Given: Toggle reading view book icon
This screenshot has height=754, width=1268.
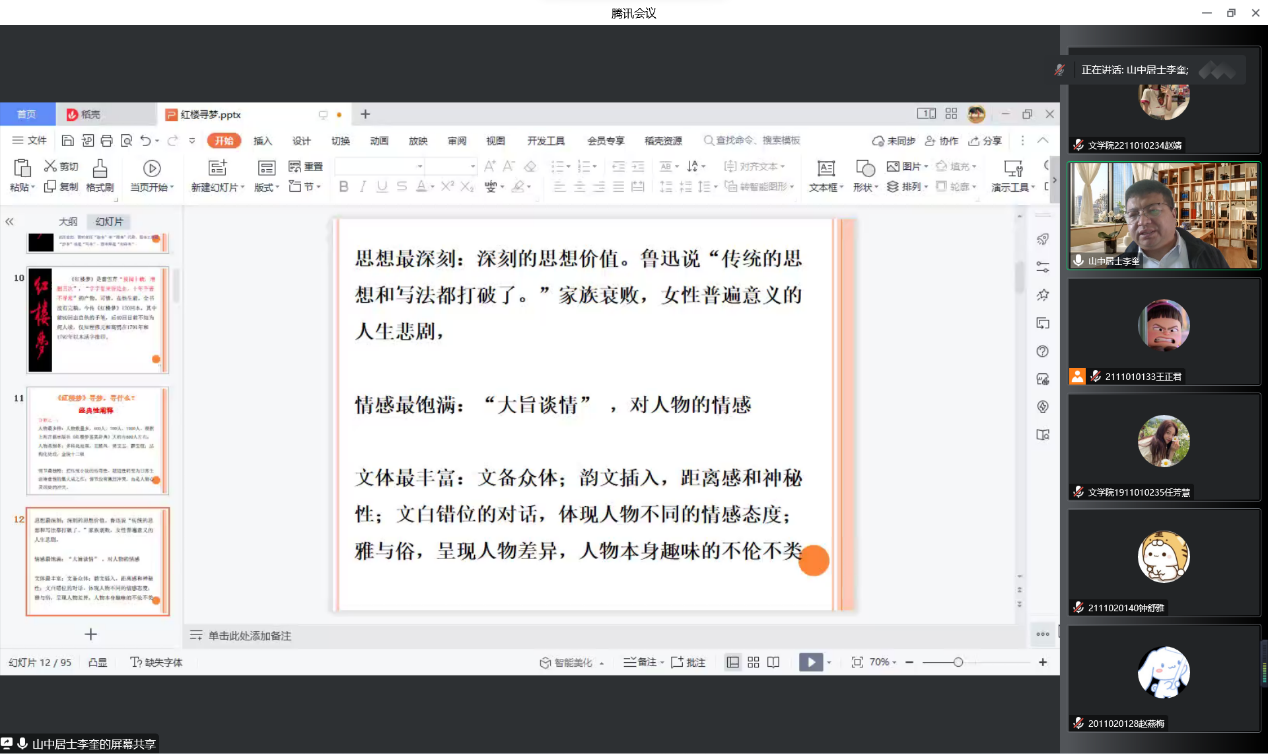Looking at the screenshot, I should (x=773, y=662).
